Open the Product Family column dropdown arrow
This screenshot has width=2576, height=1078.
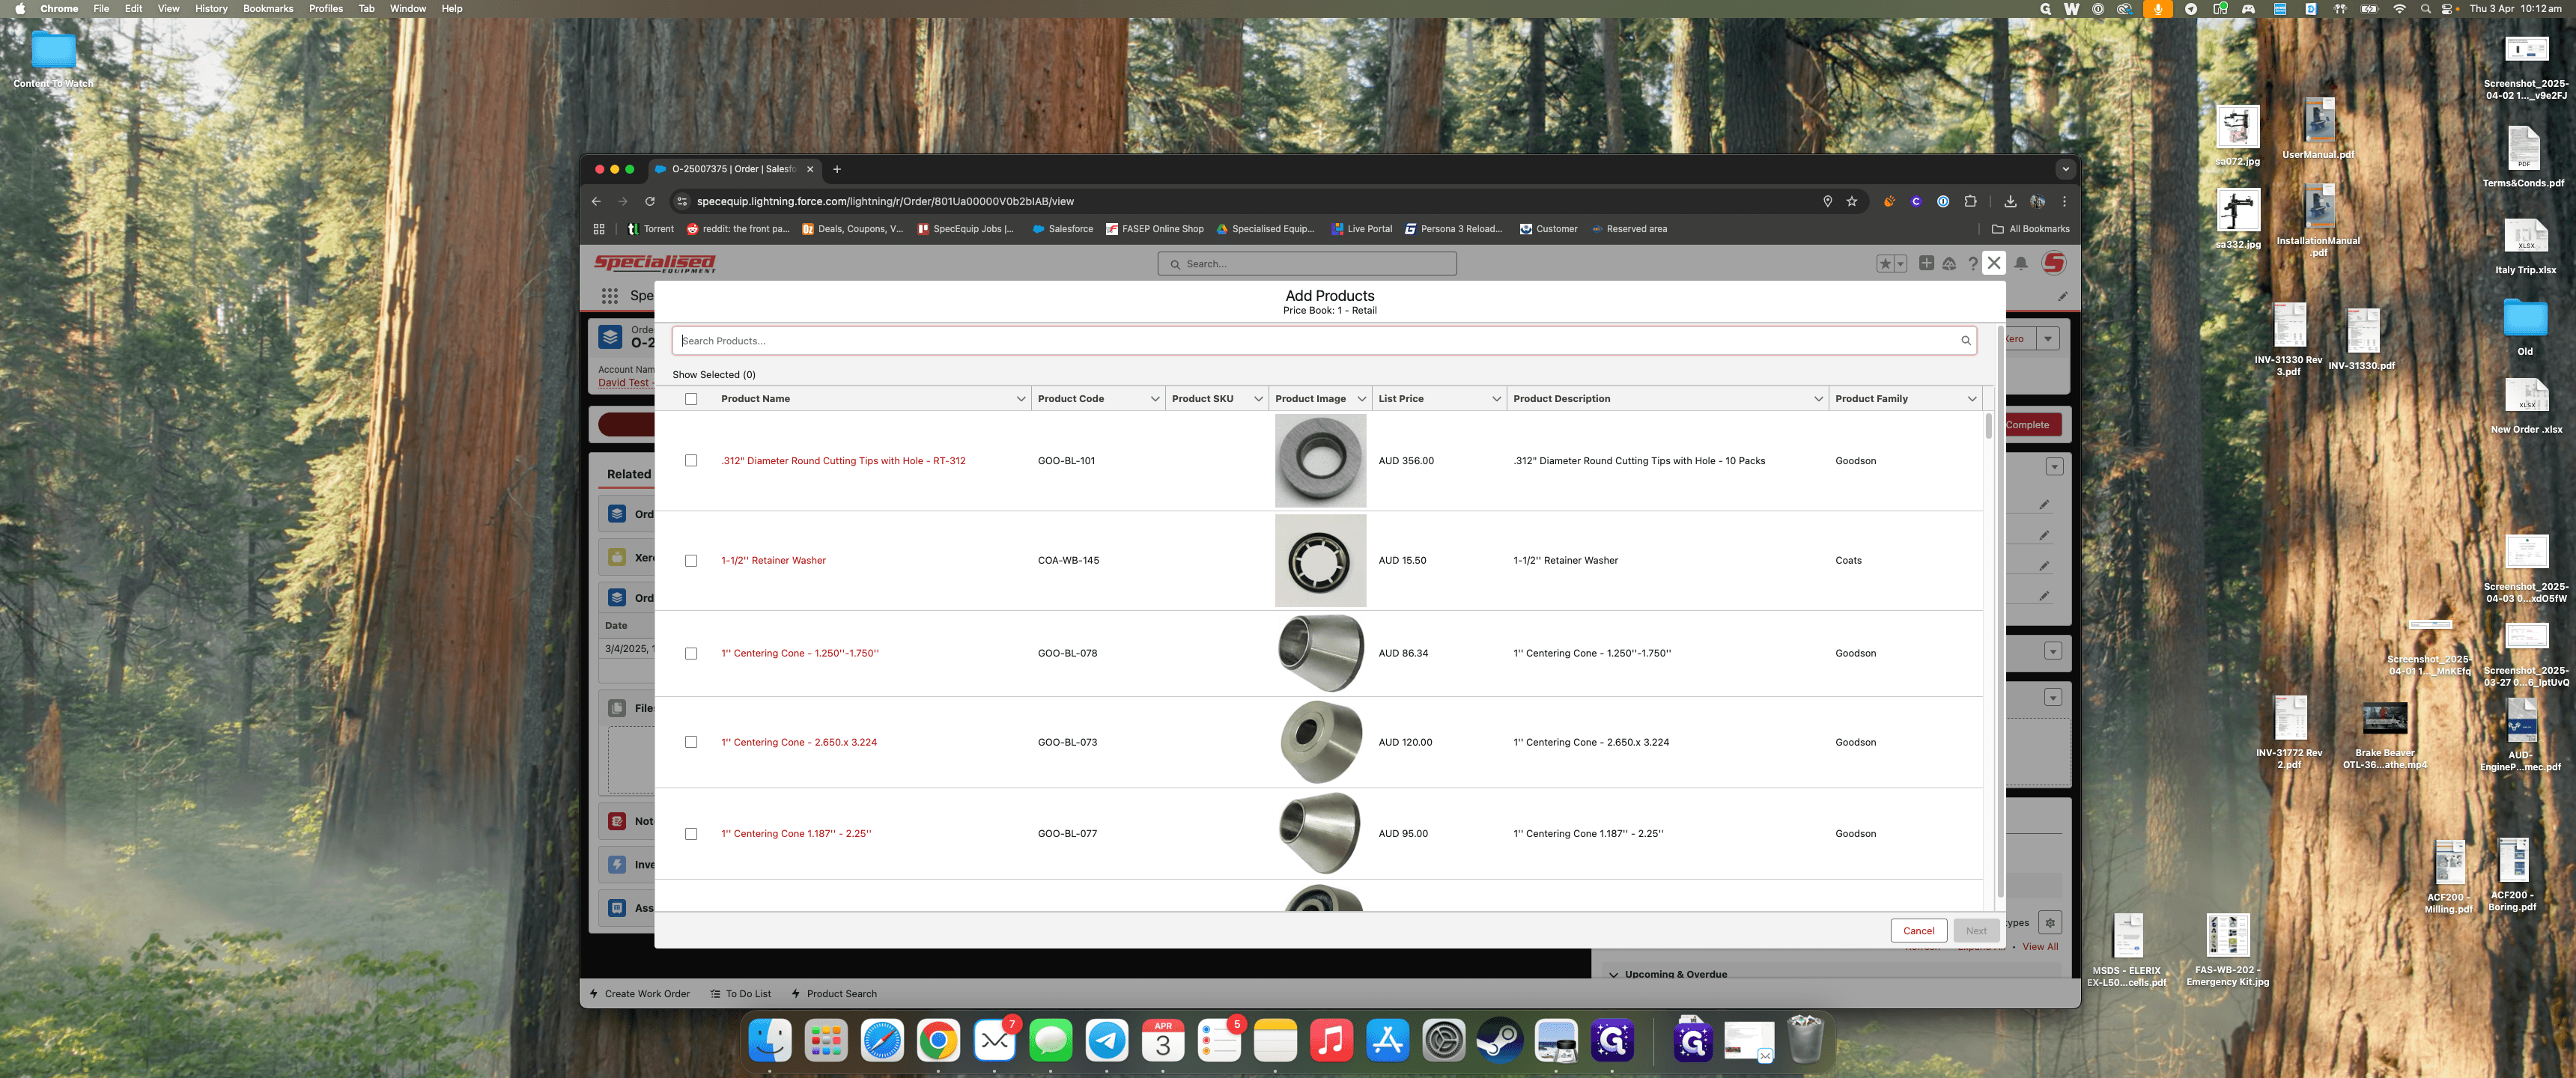click(1971, 399)
